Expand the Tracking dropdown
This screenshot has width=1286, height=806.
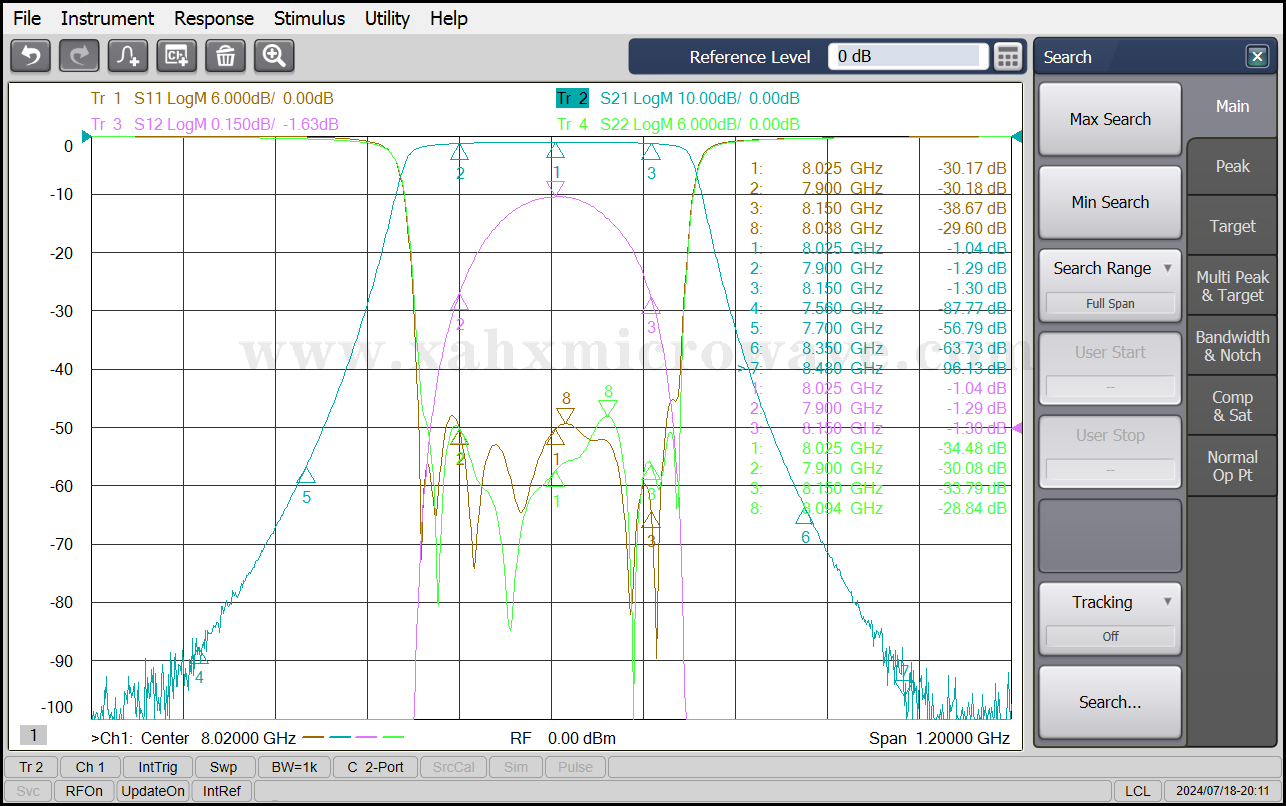[1110, 602]
